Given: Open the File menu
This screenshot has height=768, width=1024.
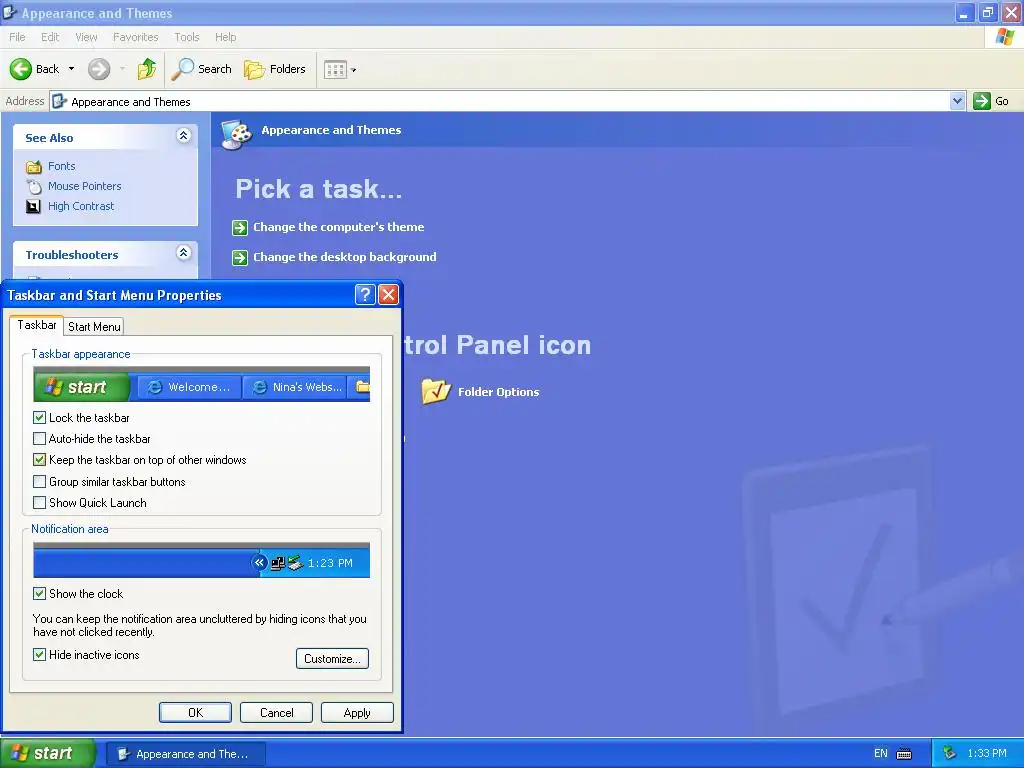Looking at the screenshot, I should tap(17, 37).
